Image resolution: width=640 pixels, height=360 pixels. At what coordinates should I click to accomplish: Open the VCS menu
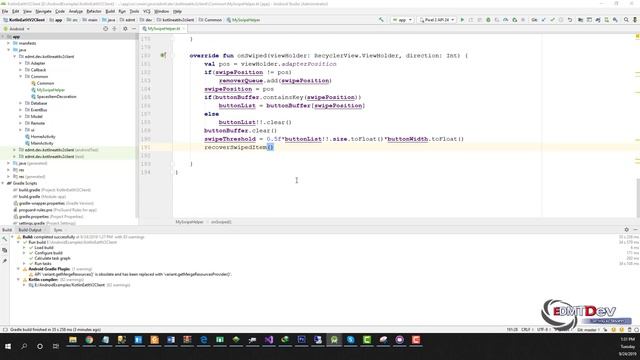pos(147,11)
